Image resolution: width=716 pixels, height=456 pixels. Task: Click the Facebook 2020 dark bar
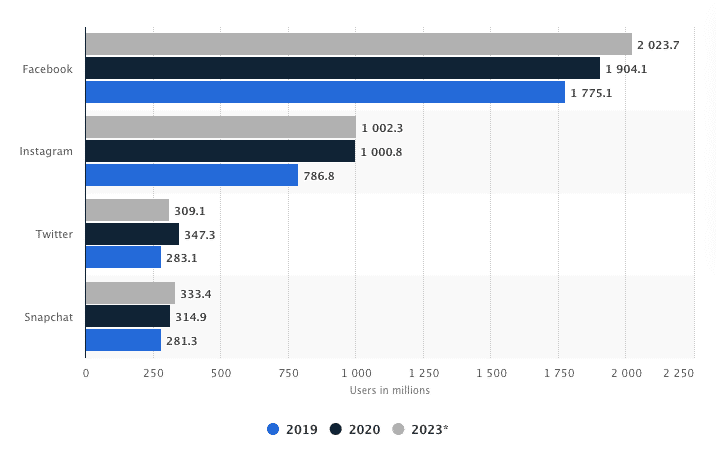[x=343, y=68]
